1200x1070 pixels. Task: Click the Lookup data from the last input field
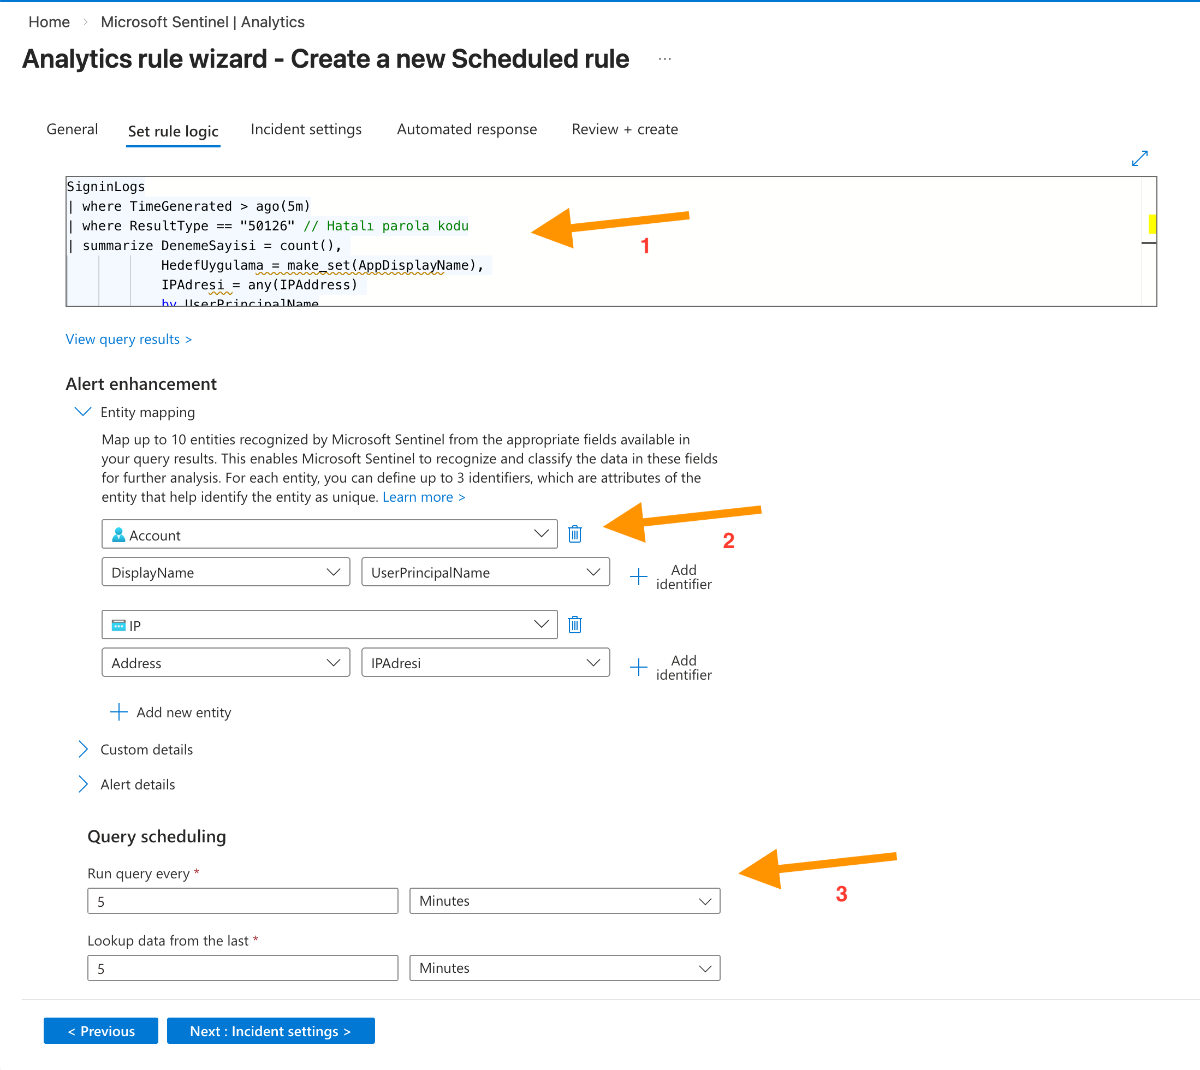tap(242, 967)
